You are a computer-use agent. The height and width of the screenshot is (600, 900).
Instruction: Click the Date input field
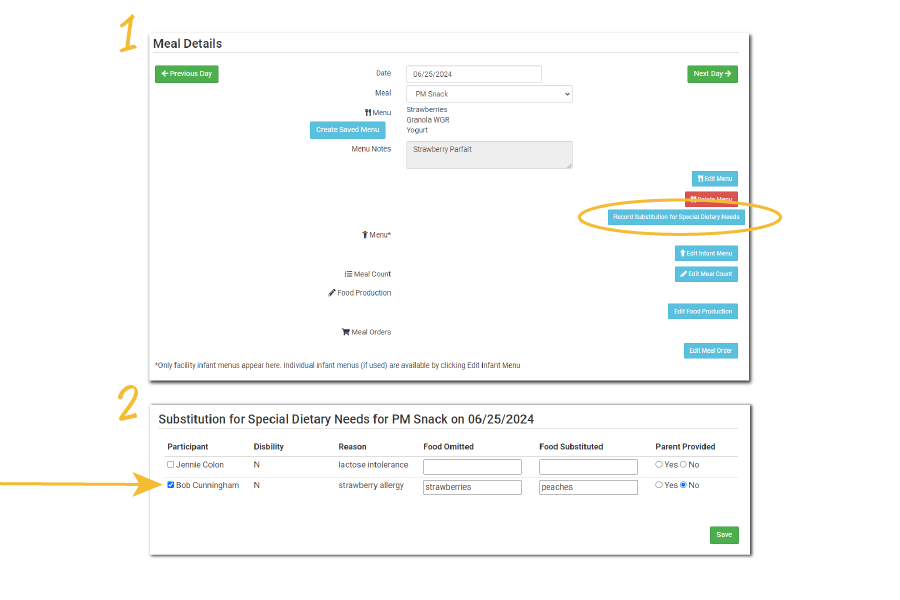coord(473,74)
